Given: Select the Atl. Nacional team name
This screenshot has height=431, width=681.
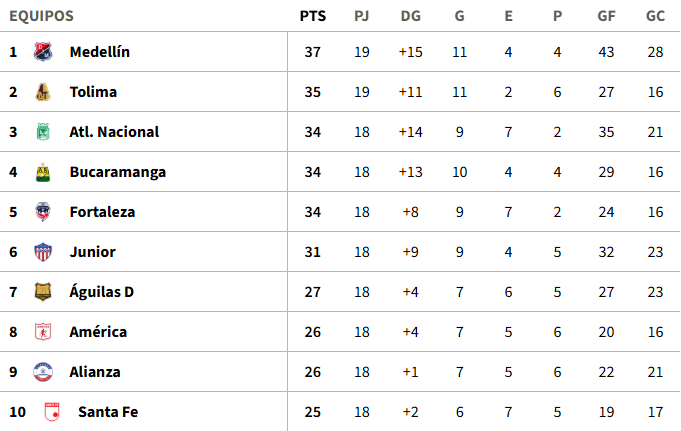Looking at the screenshot, I should click(x=114, y=132).
